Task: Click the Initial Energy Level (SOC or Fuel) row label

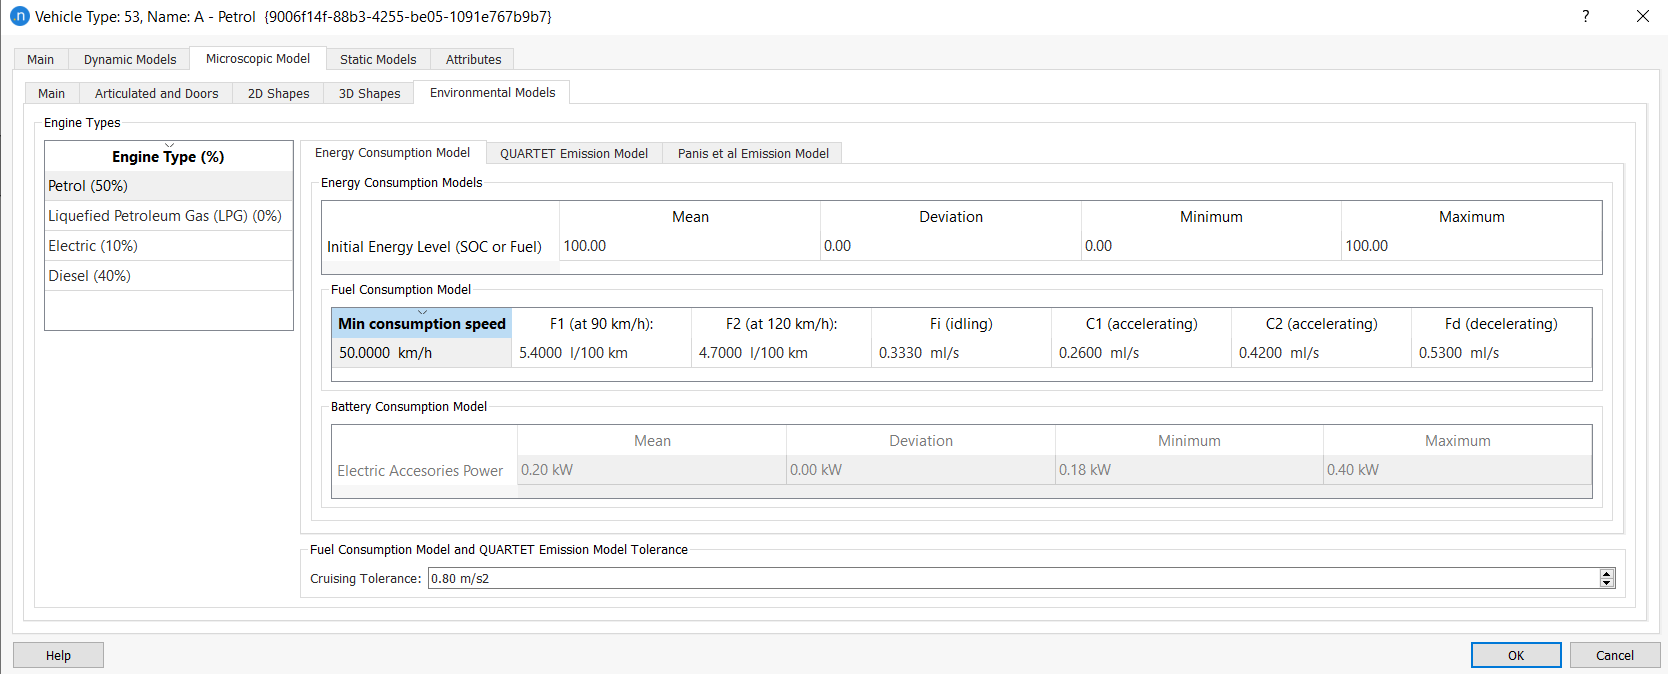Action: [x=440, y=247]
